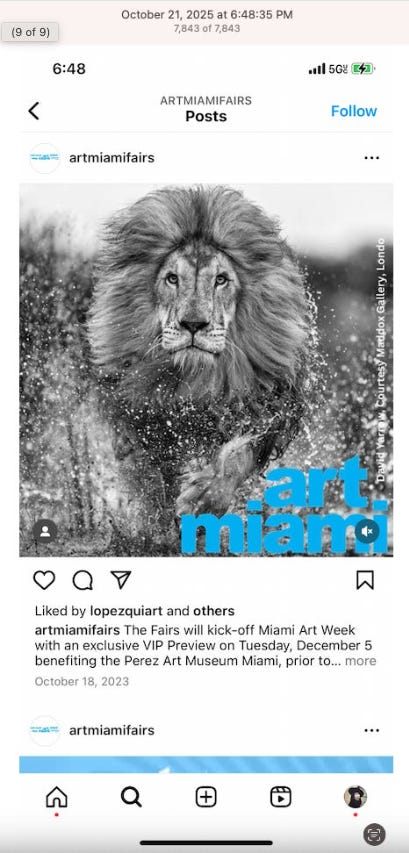Tap the text scan icon at bottom right

click(374, 833)
